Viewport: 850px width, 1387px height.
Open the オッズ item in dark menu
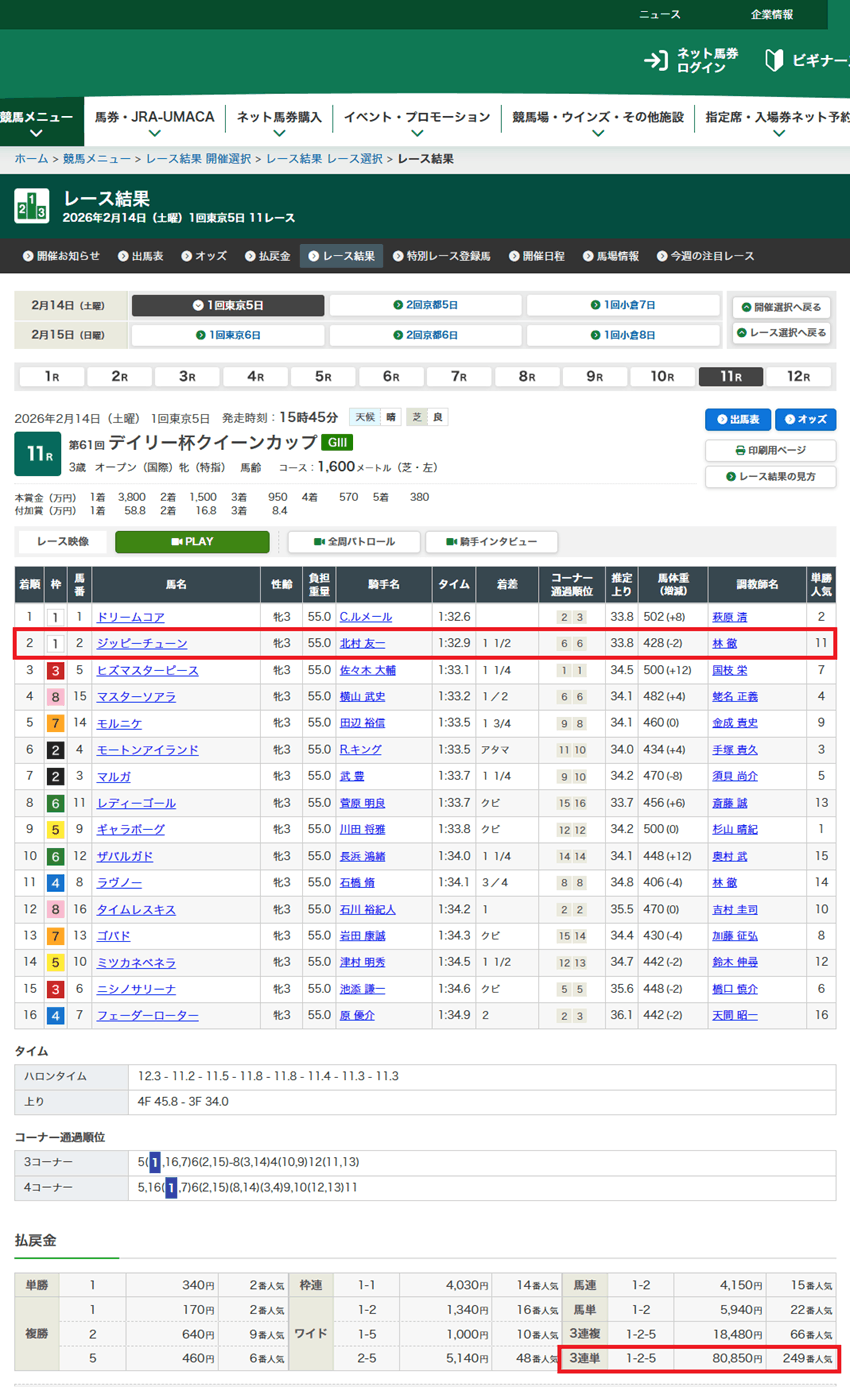204,256
